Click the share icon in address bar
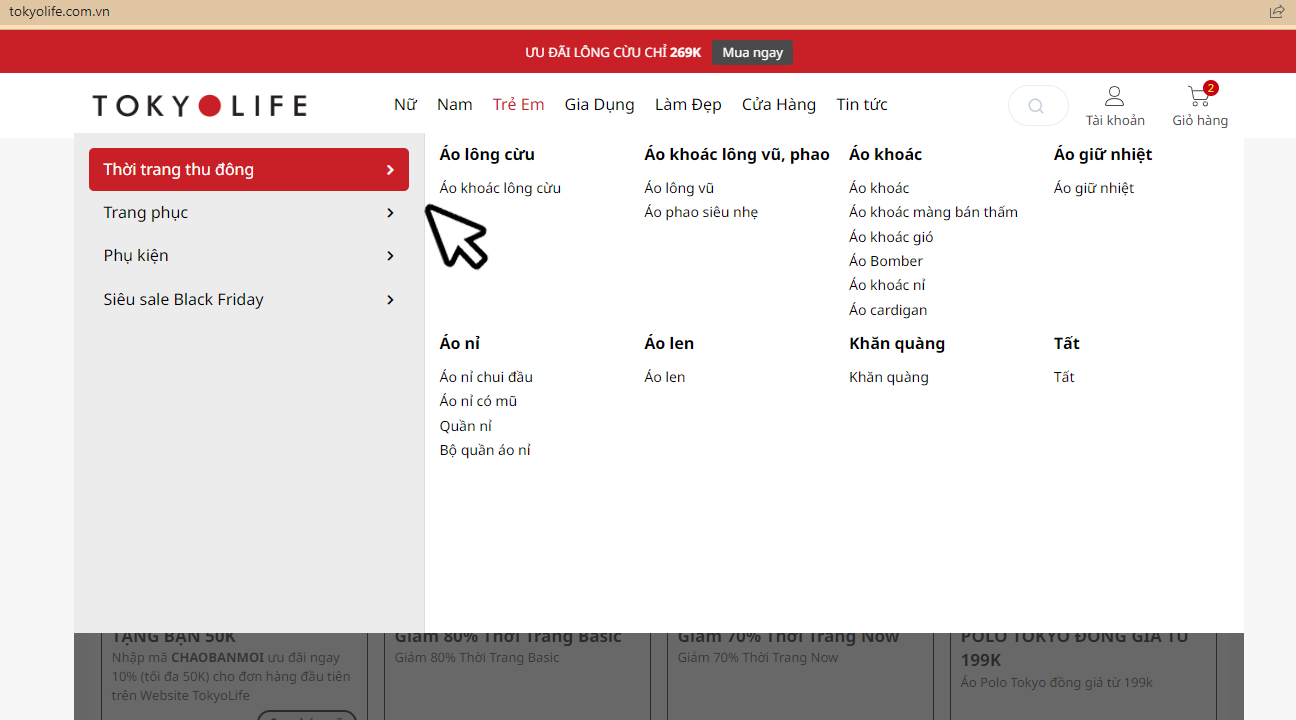This screenshot has width=1296, height=720. 1277,12
